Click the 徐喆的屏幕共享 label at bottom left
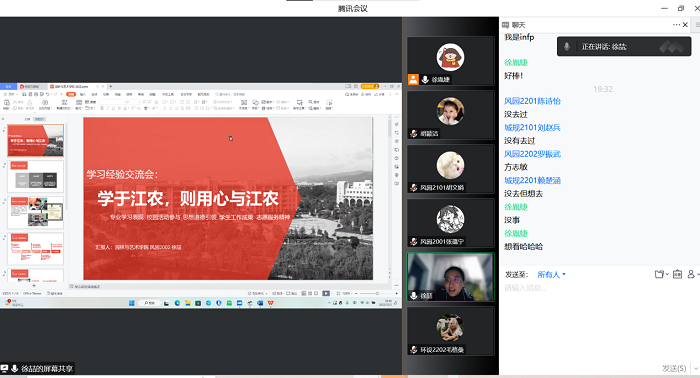700x378 pixels. click(46, 369)
